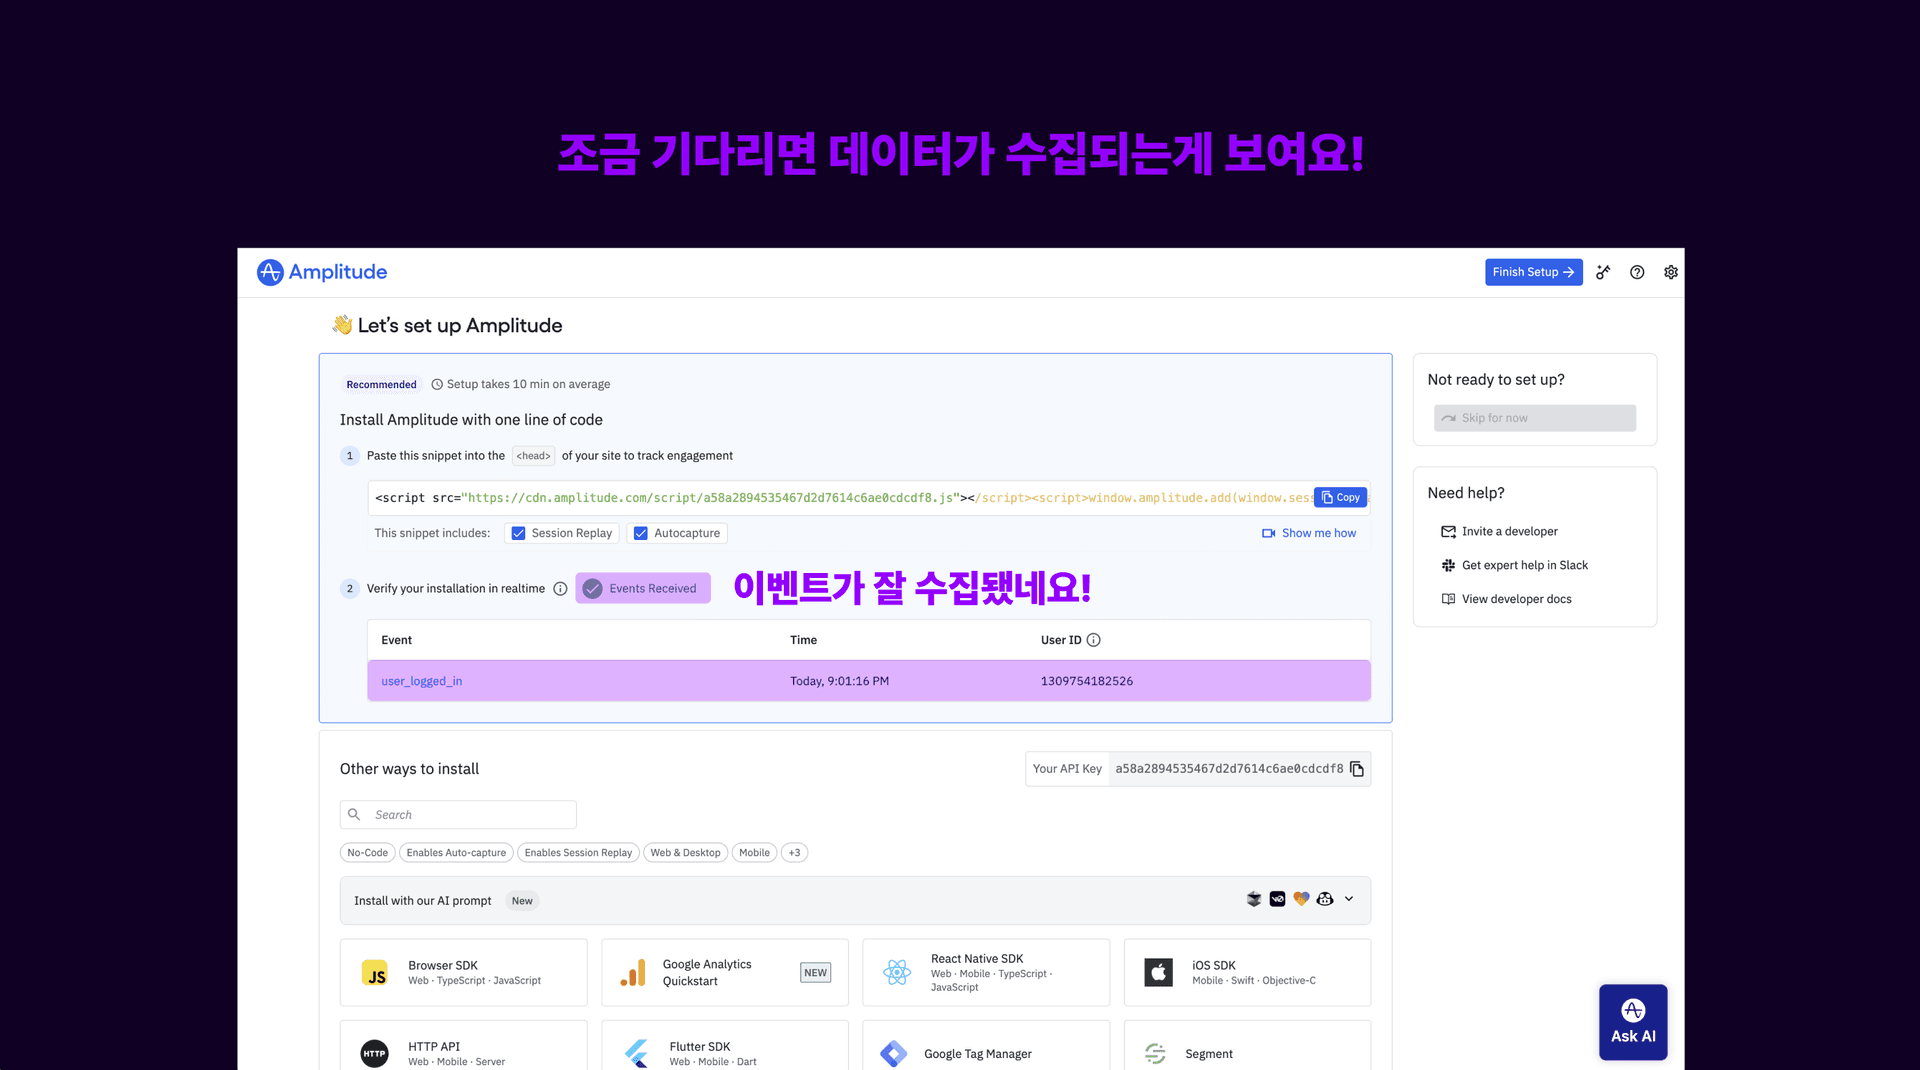
Task: Disable the Autocapture checkbox
Action: pos(640,533)
